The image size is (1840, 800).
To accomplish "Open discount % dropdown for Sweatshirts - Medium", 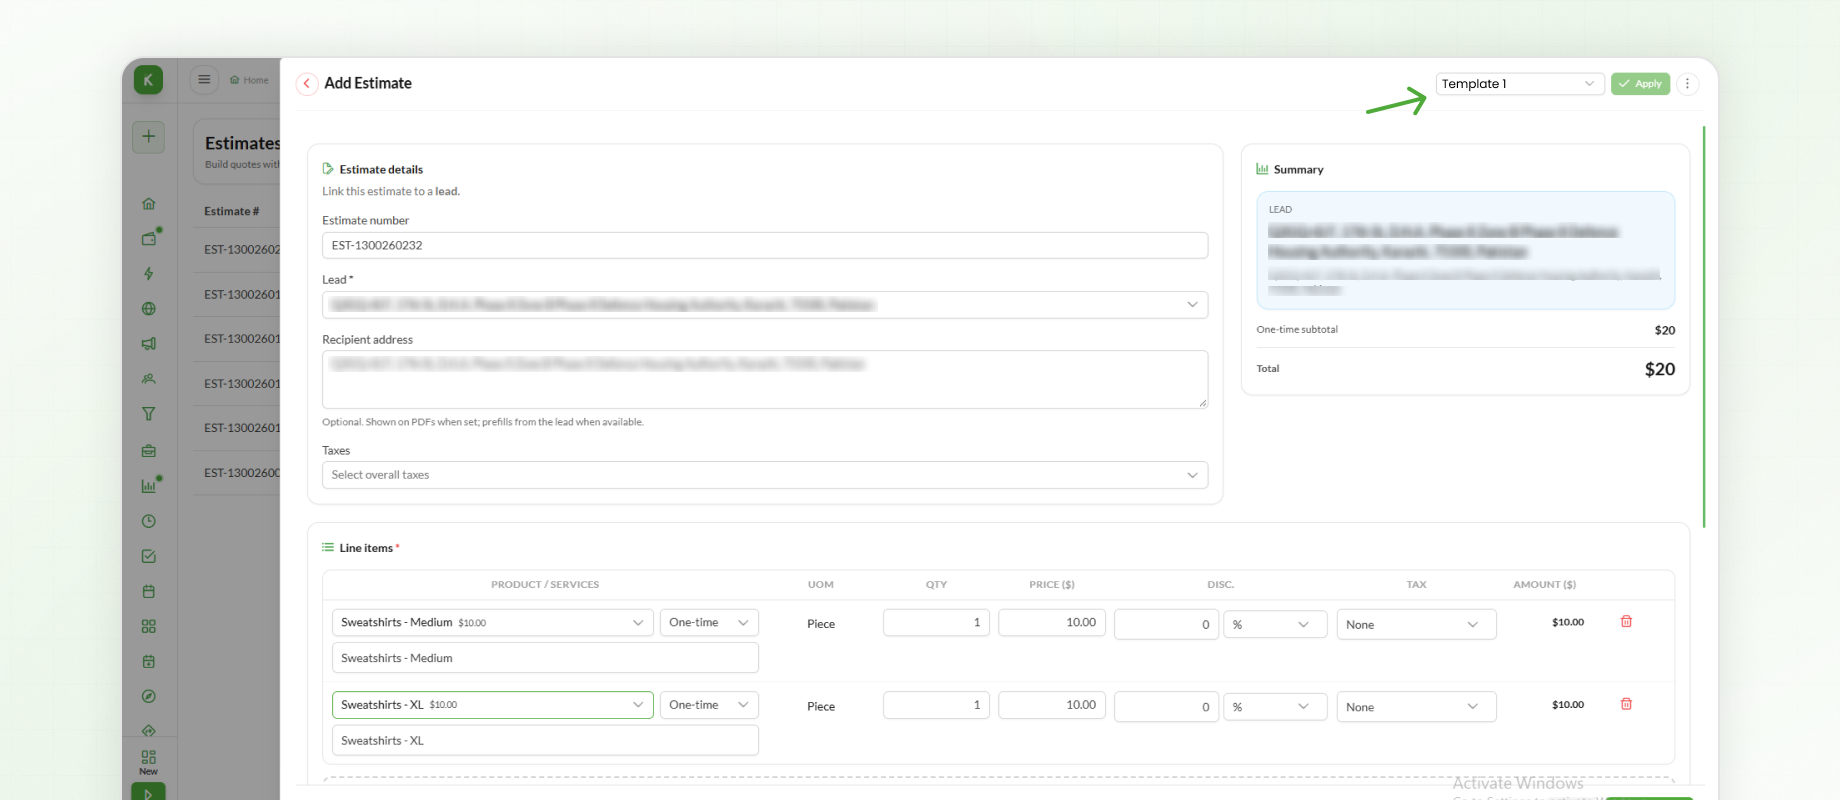I will [x=1275, y=624].
